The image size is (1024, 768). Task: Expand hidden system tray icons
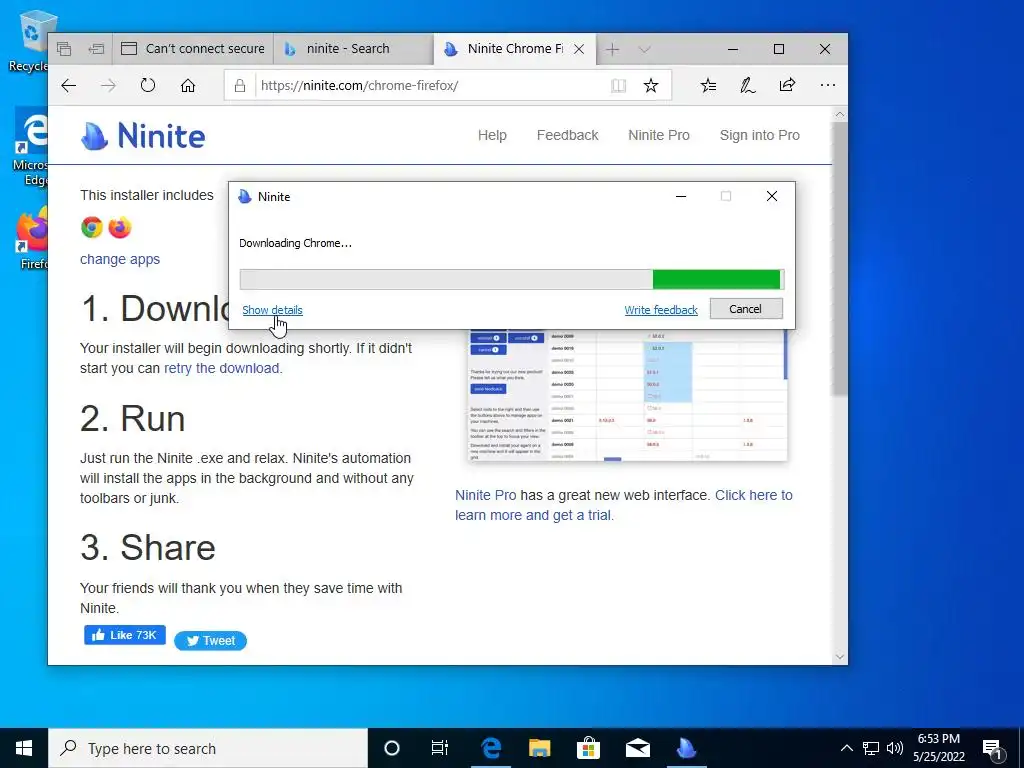pos(846,748)
